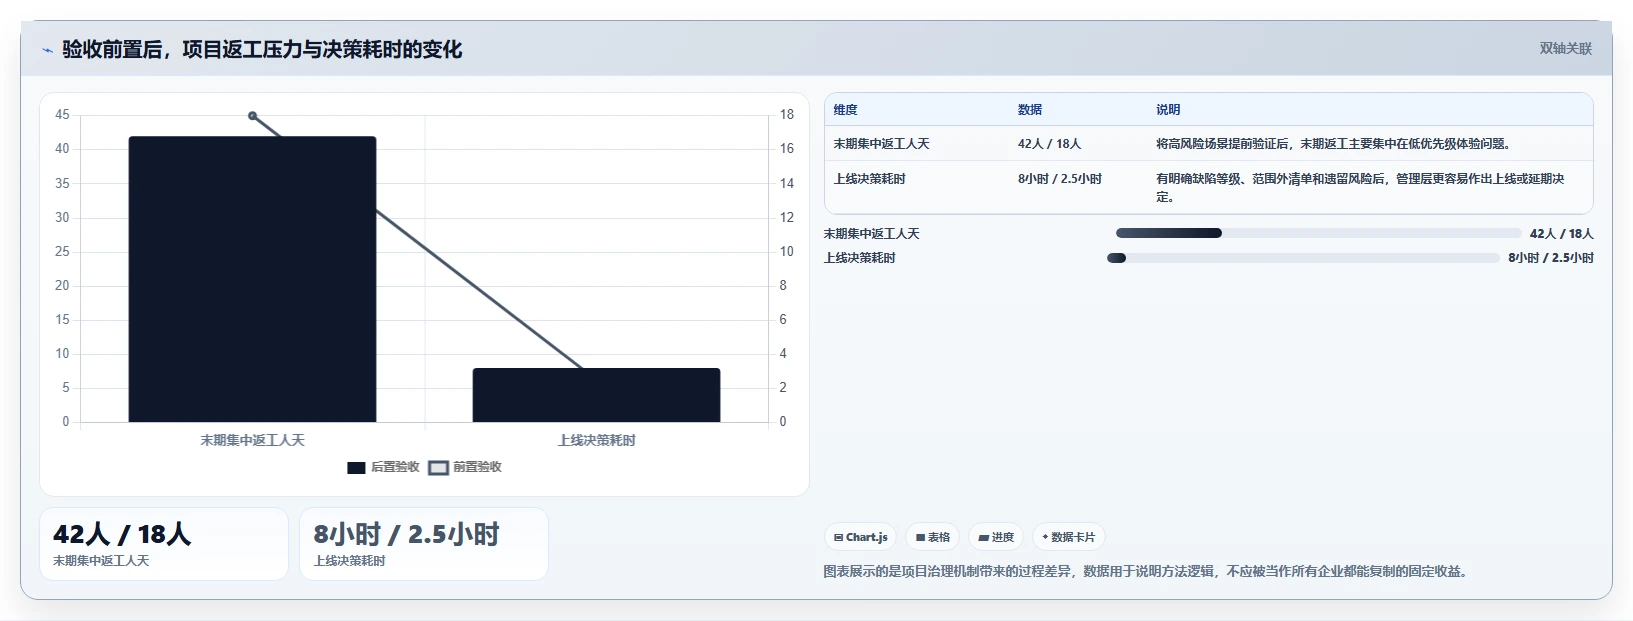The image size is (1633, 621).
Task: Click left axis tick label 45
Action: 62,115
